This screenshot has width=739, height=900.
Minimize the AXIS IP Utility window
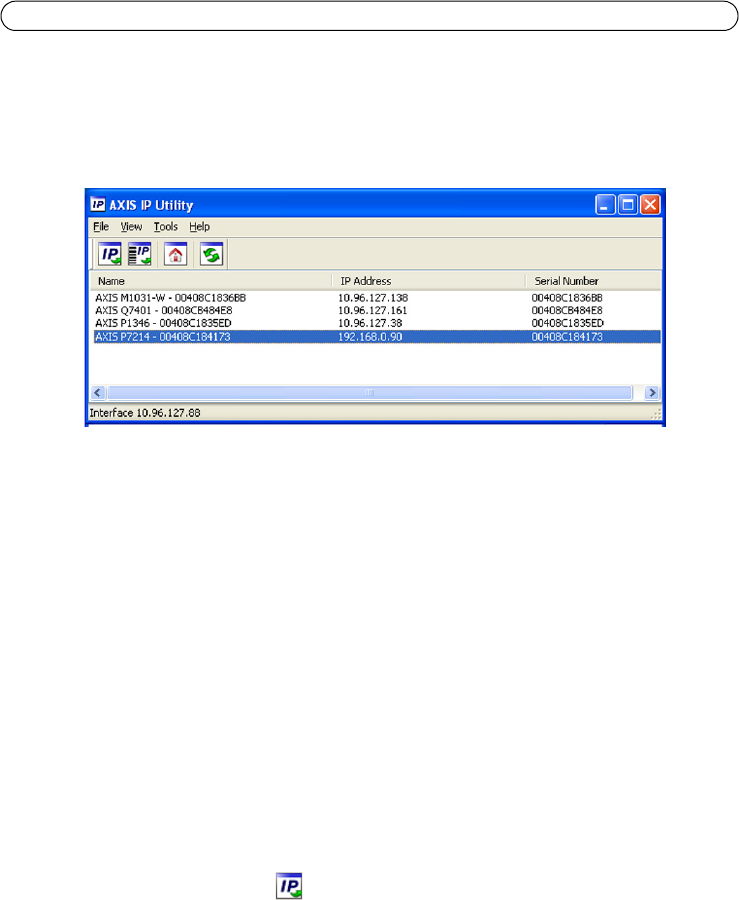pyautogui.click(x=605, y=204)
